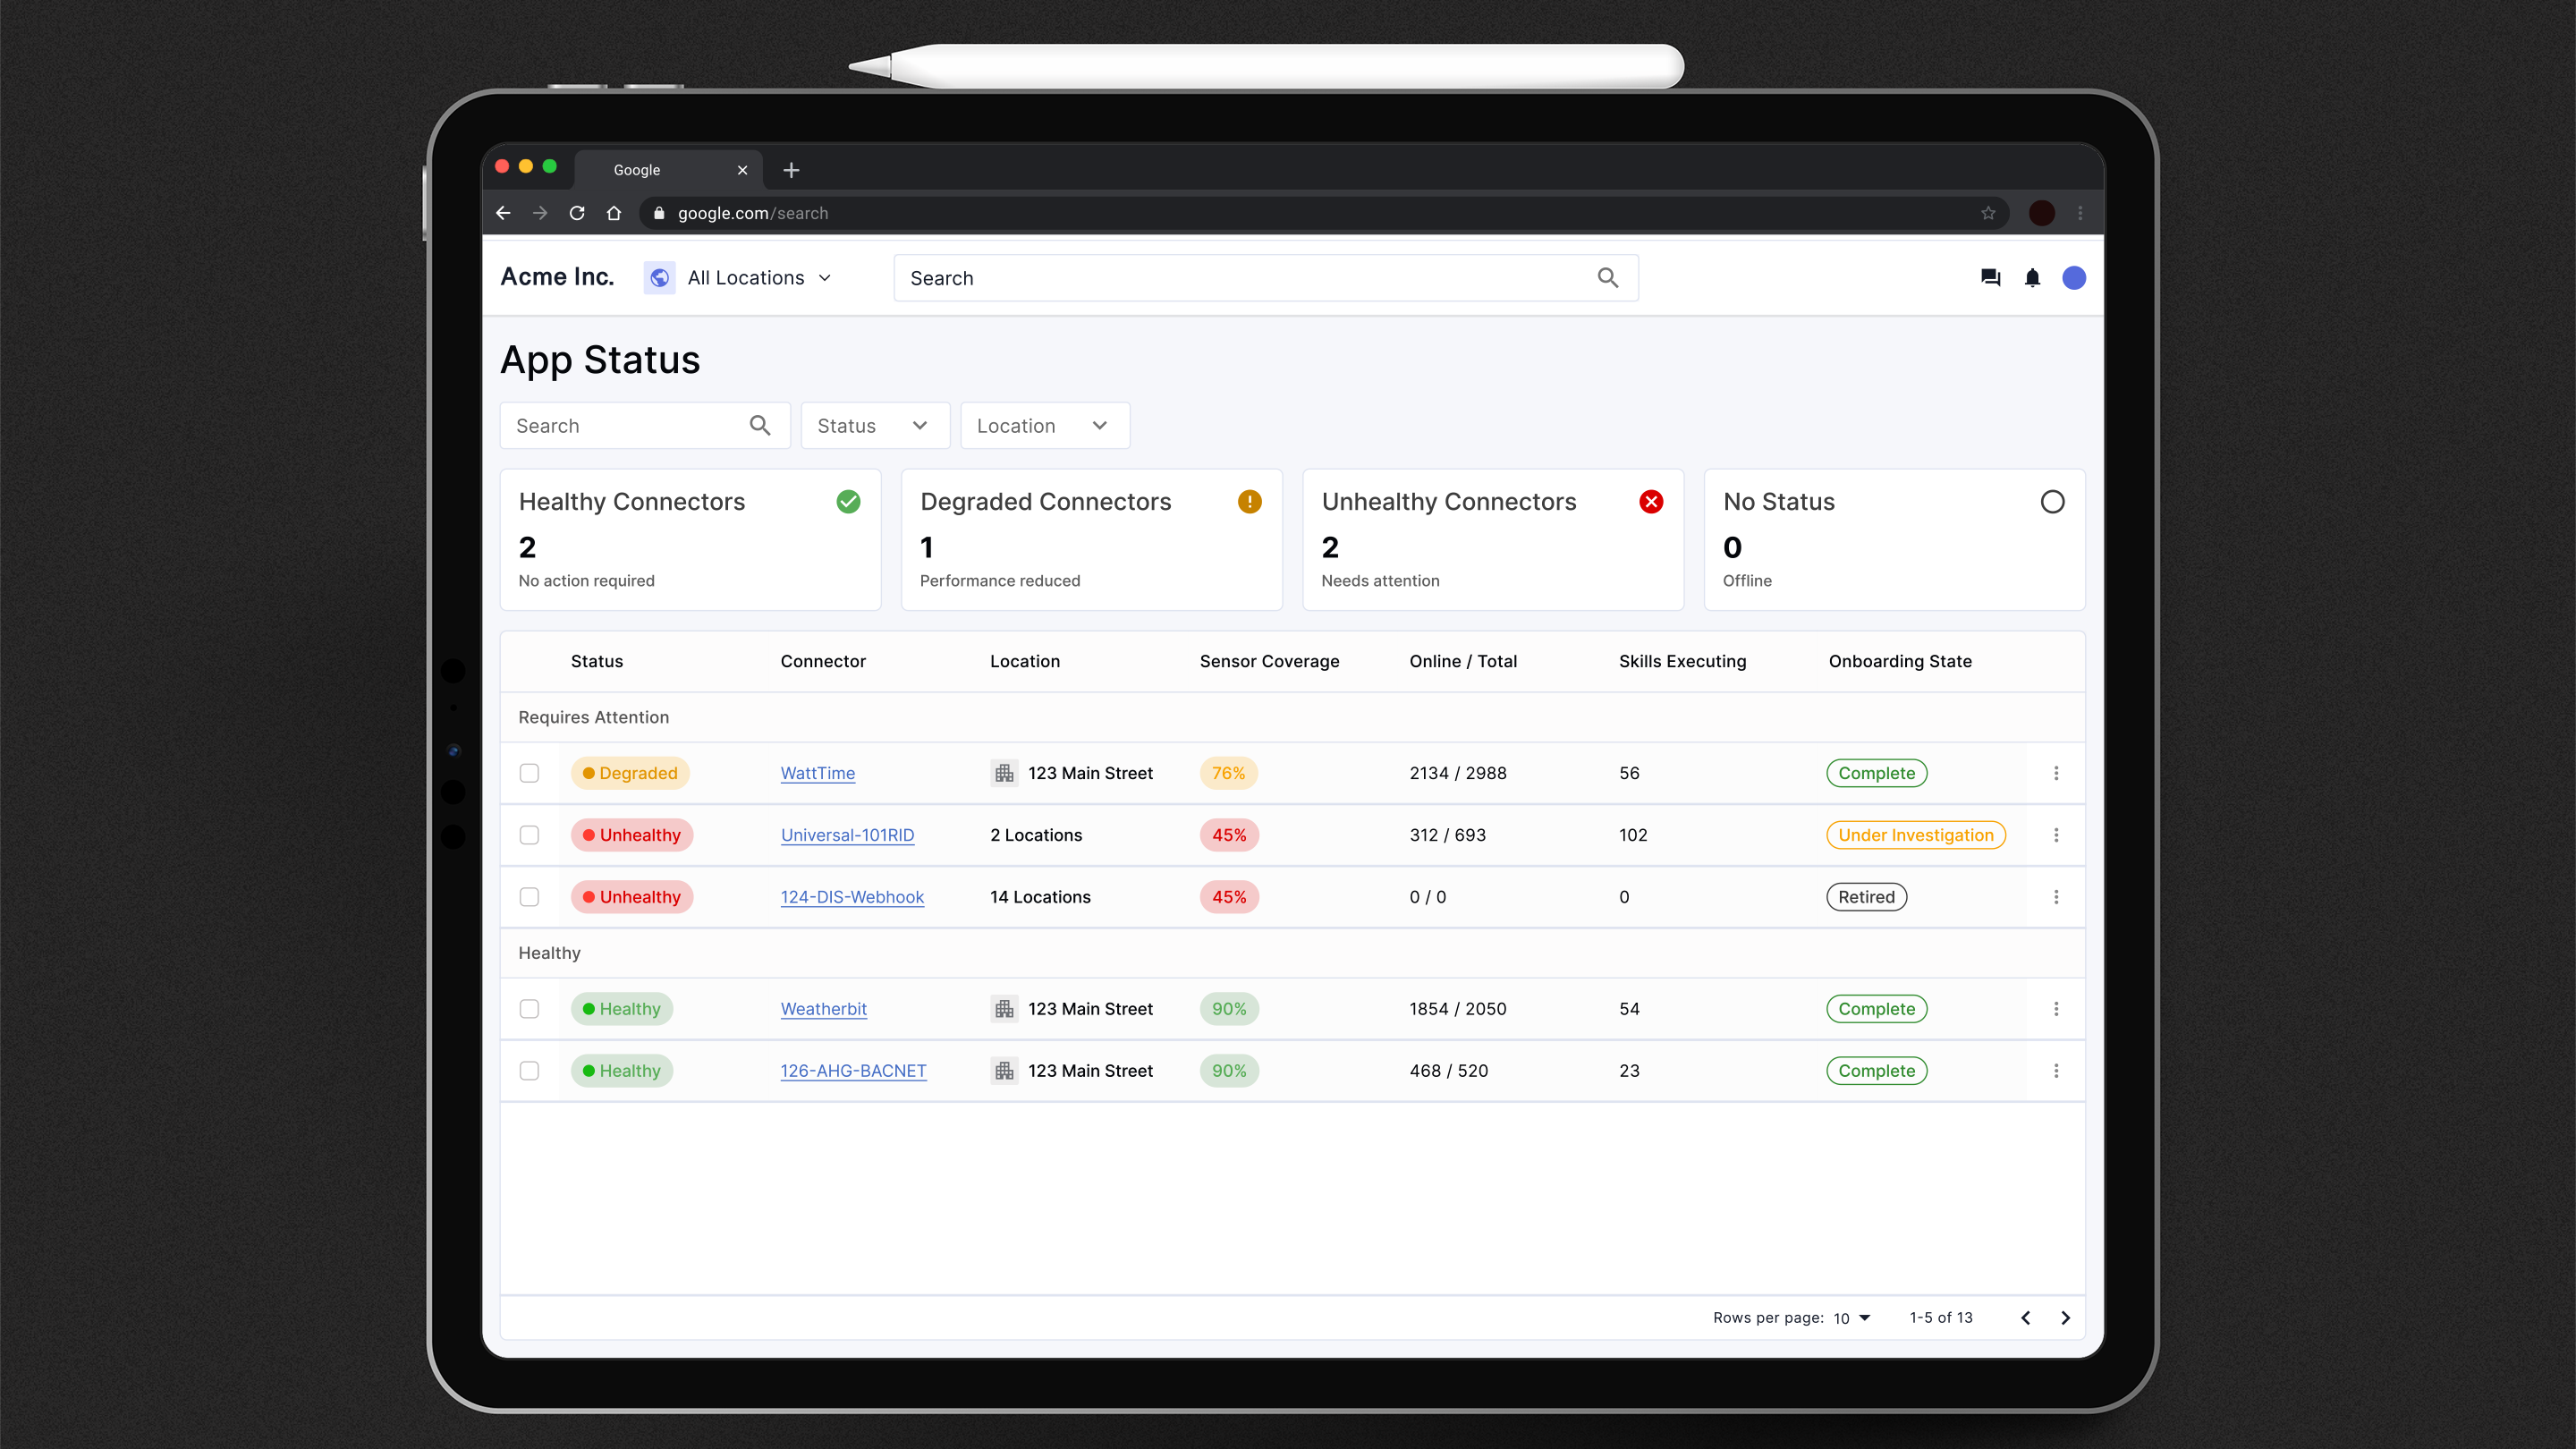Image resolution: width=2576 pixels, height=1449 pixels.
Task: Open row menu for Universal-101RID
Action: pos(2056,835)
